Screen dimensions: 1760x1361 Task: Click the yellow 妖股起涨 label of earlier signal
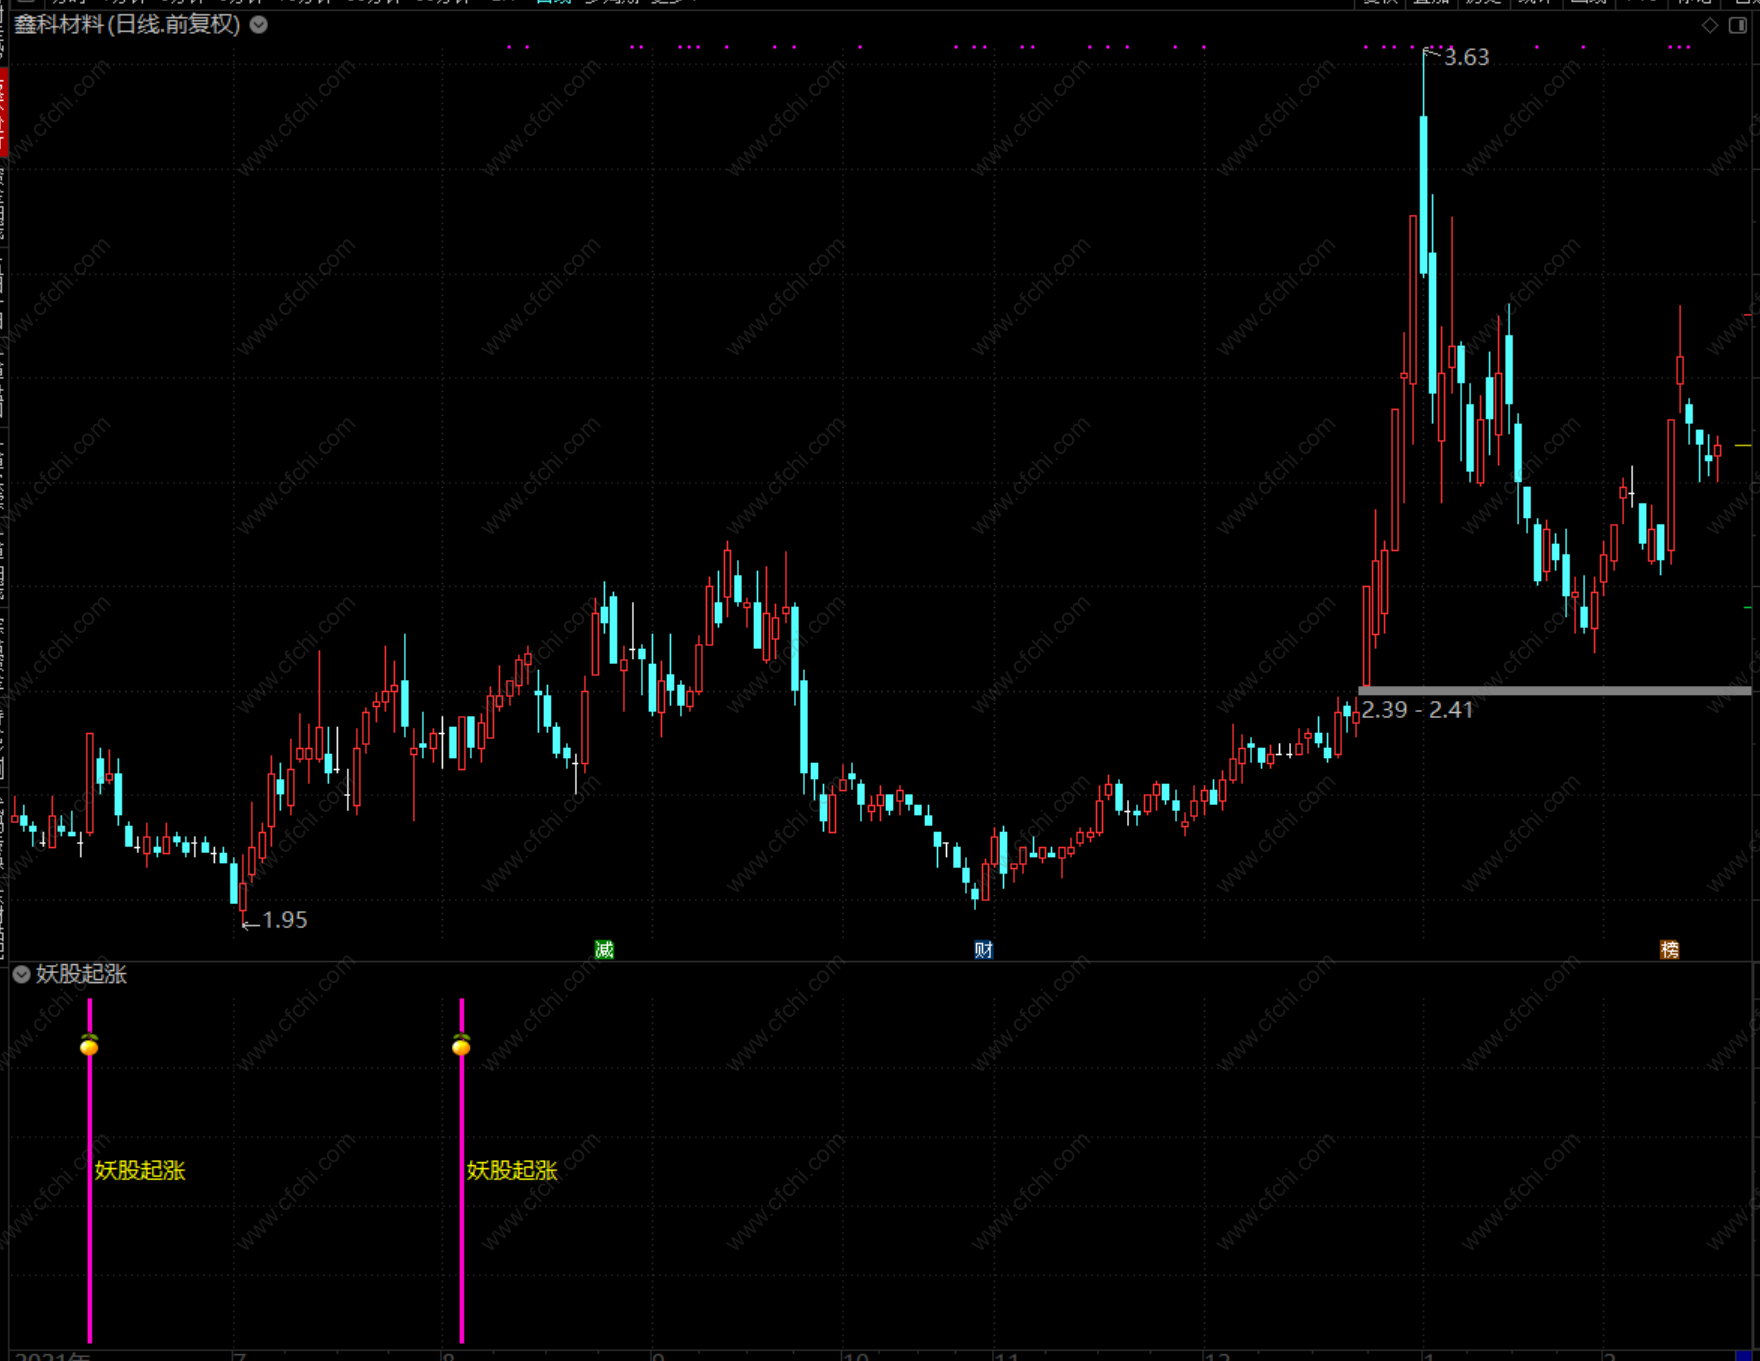click(140, 1170)
